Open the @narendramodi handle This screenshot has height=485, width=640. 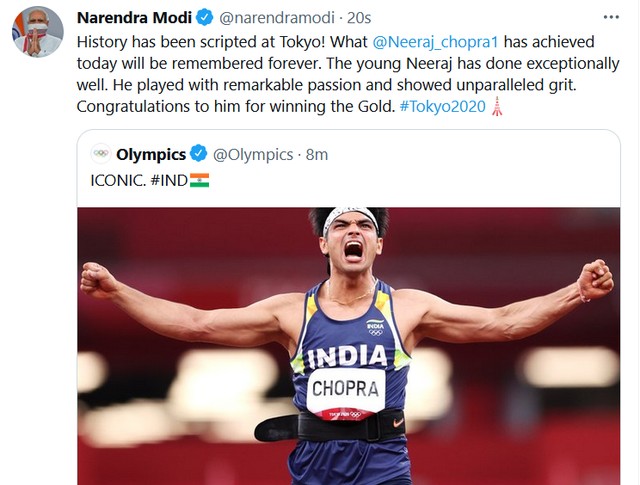pos(277,18)
